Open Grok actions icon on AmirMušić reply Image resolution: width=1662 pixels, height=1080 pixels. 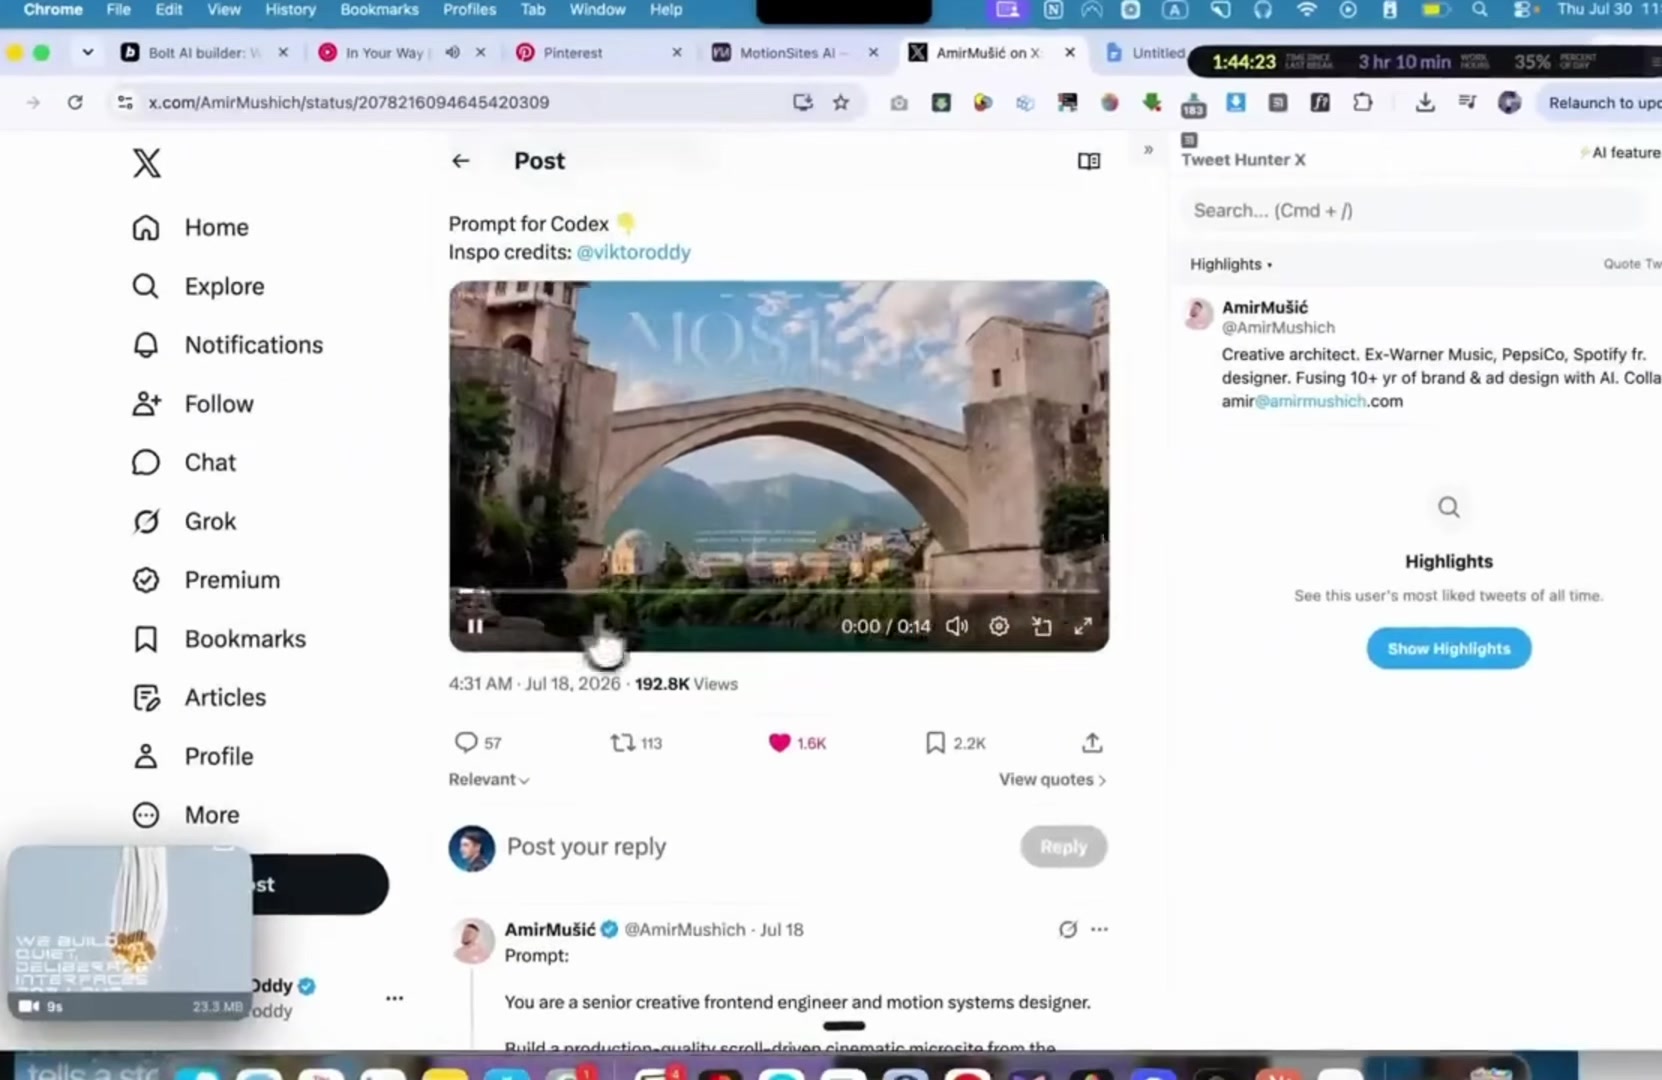(x=1068, y=929)
